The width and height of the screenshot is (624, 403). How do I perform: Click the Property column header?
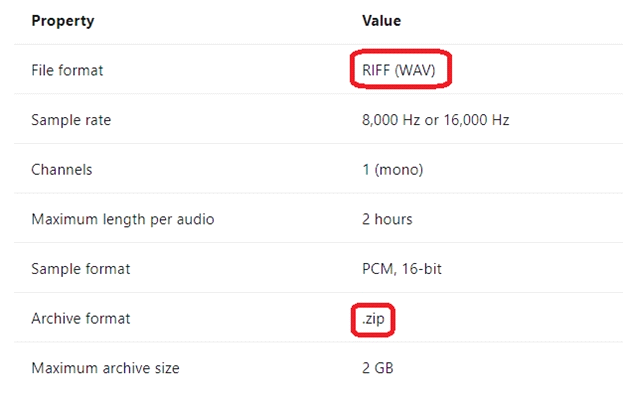click(63, 21)
